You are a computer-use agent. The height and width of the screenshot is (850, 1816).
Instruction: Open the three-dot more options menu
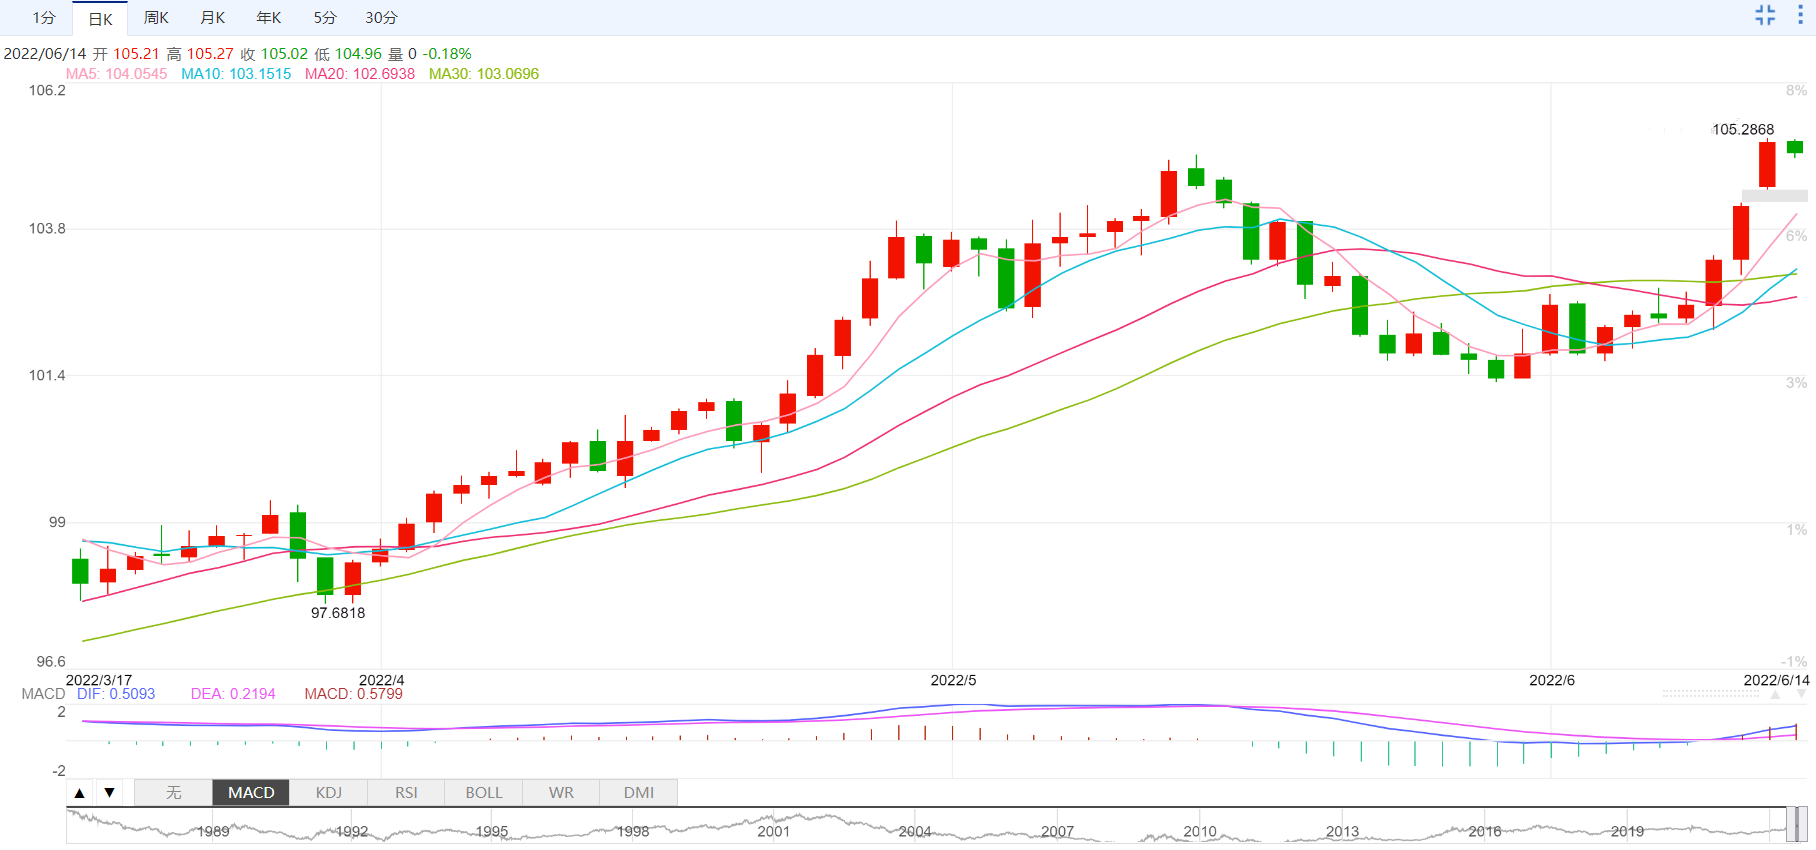coord(1800,15)
